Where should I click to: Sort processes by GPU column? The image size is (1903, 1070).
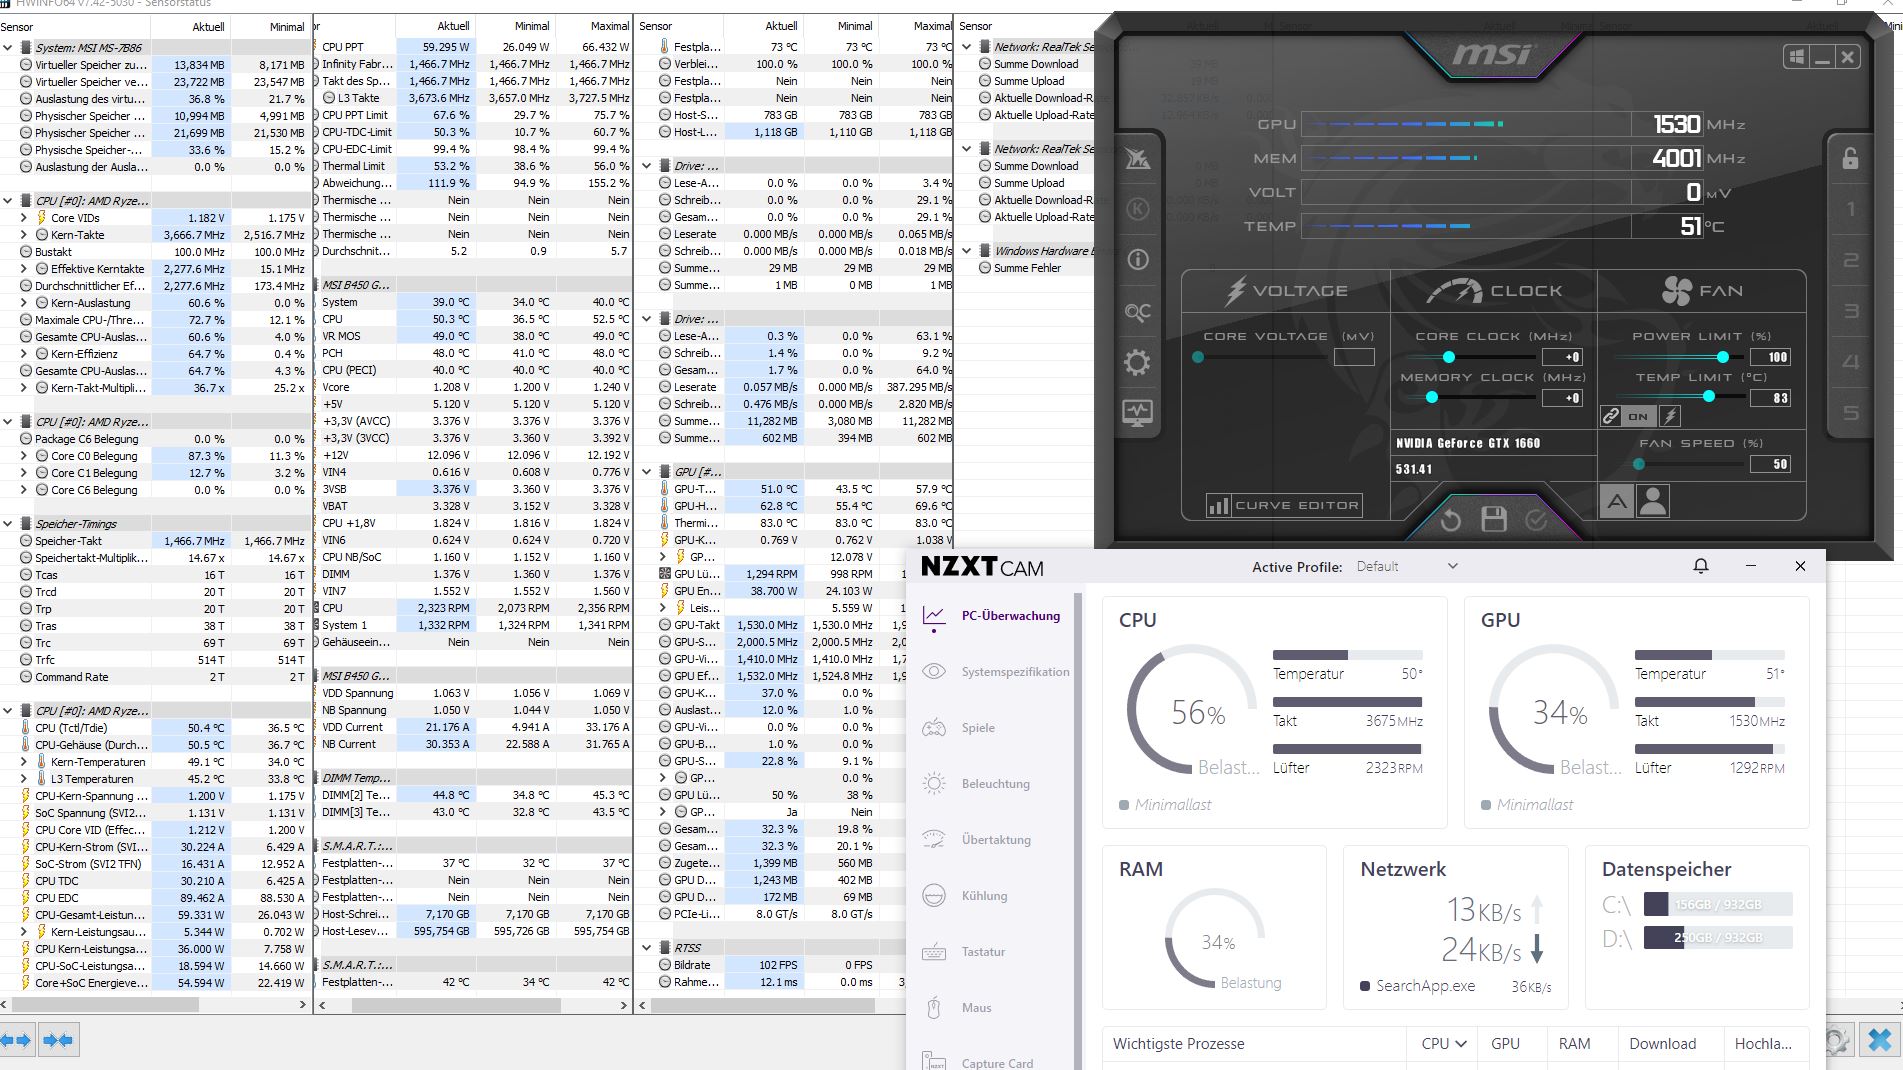point(1505,1043)
